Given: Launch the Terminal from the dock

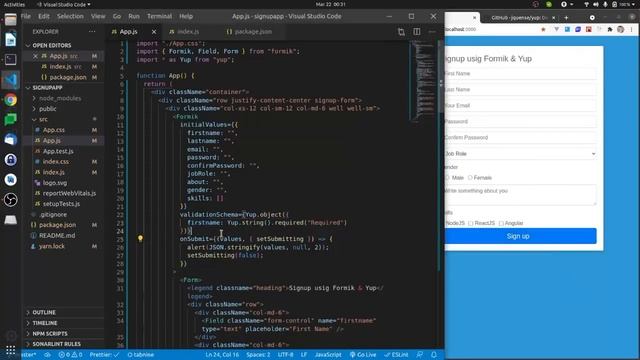Looking at the screenshot, I should click(x=11, y=60).
